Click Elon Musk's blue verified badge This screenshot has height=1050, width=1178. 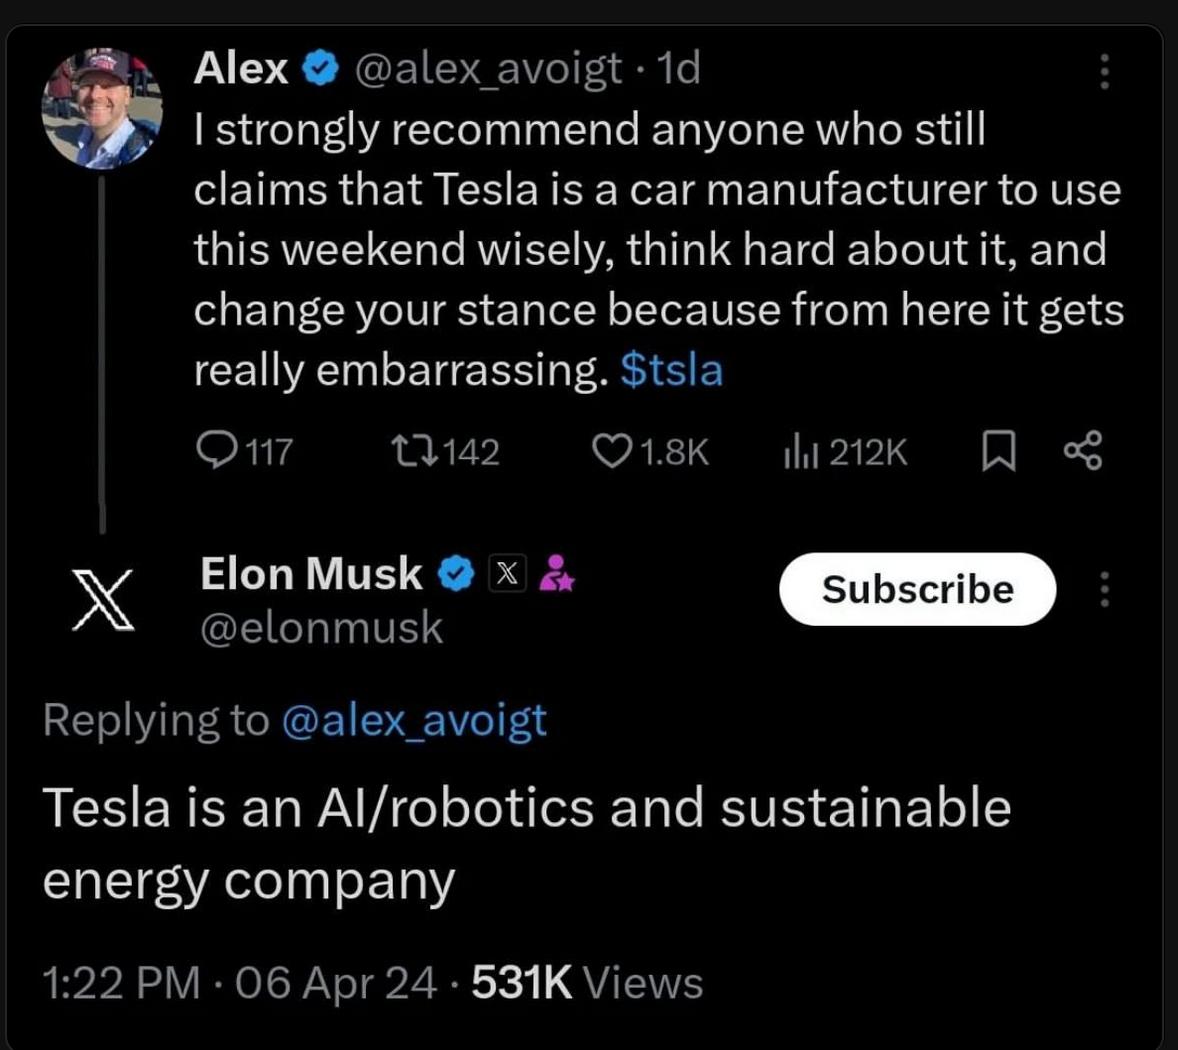click(456, 574)
